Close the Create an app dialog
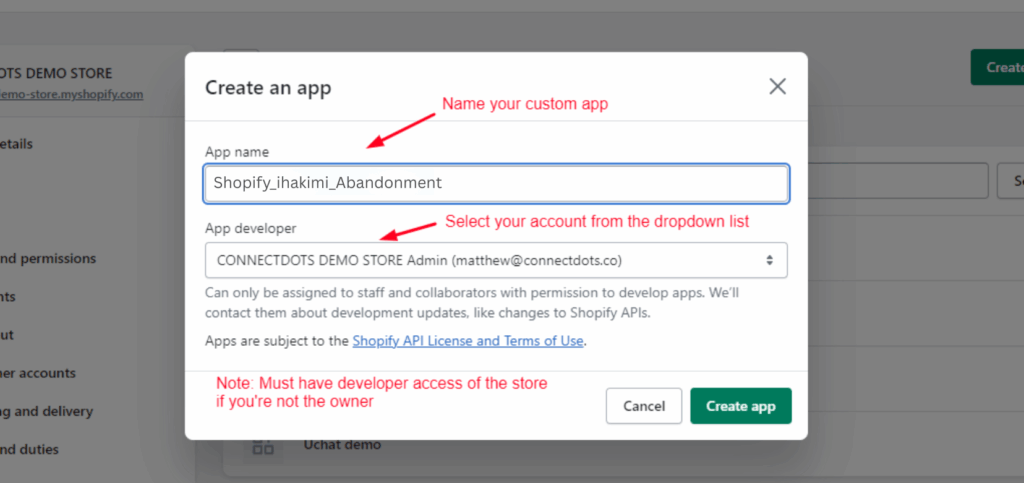 pyautogui.click(x=777, y=87)
